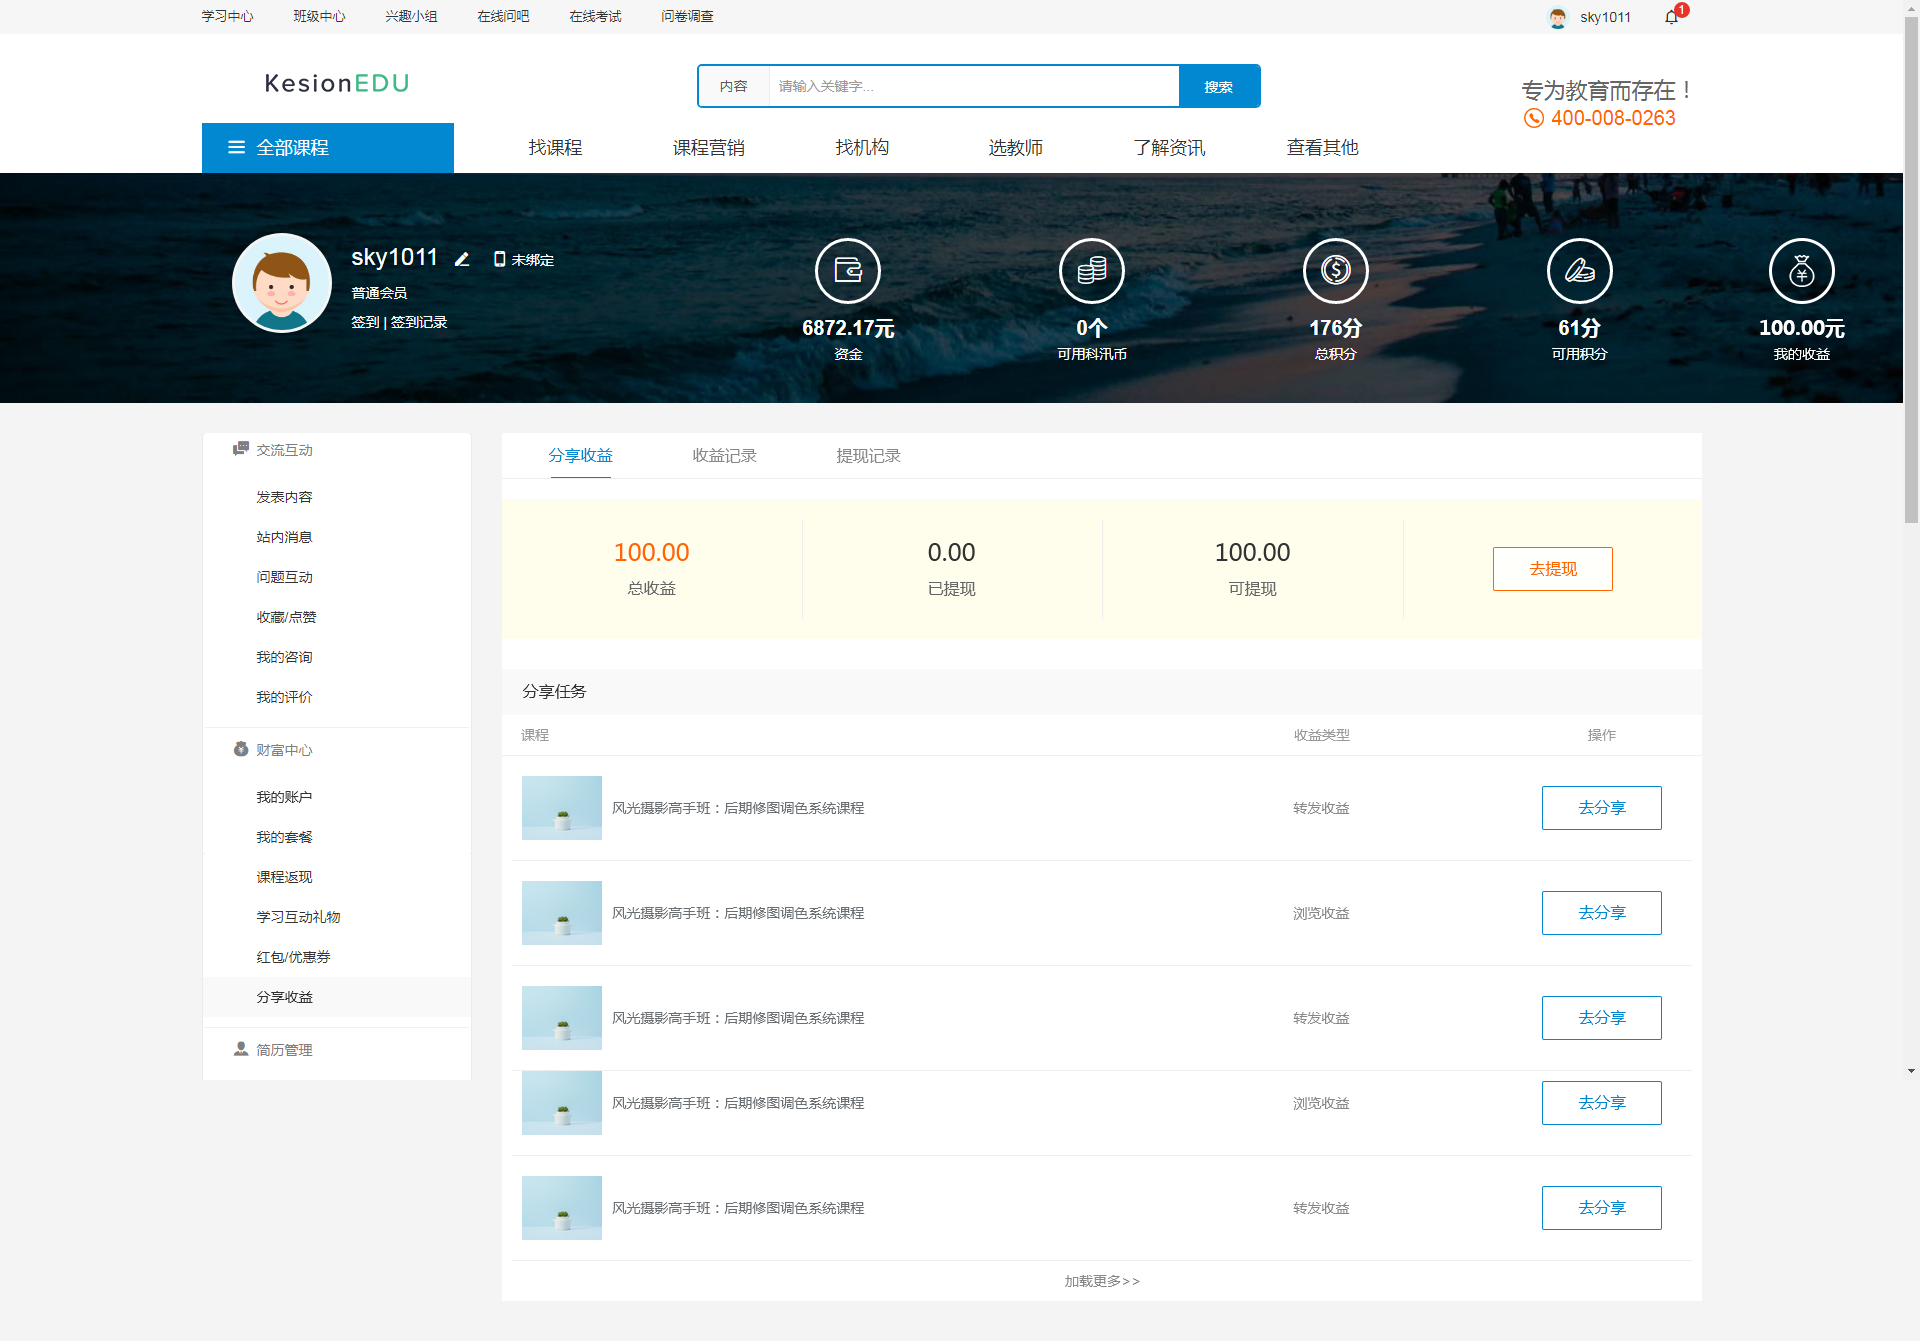Click the pencil edit icon beside sky1011
This screenshot has height=1341, width=1920.
click(462, 259)
